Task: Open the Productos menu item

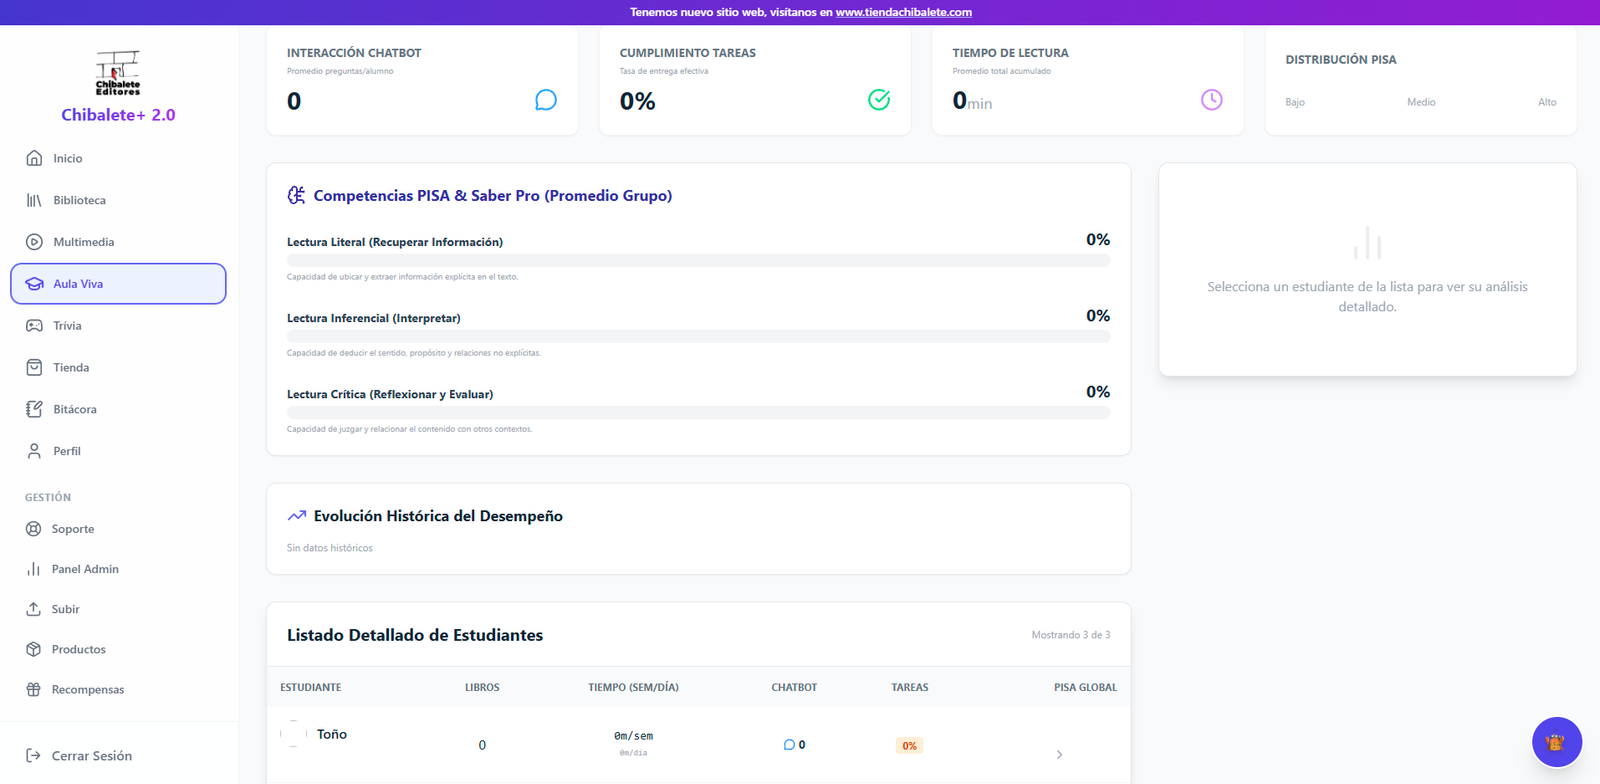Action: coord(78,649)
